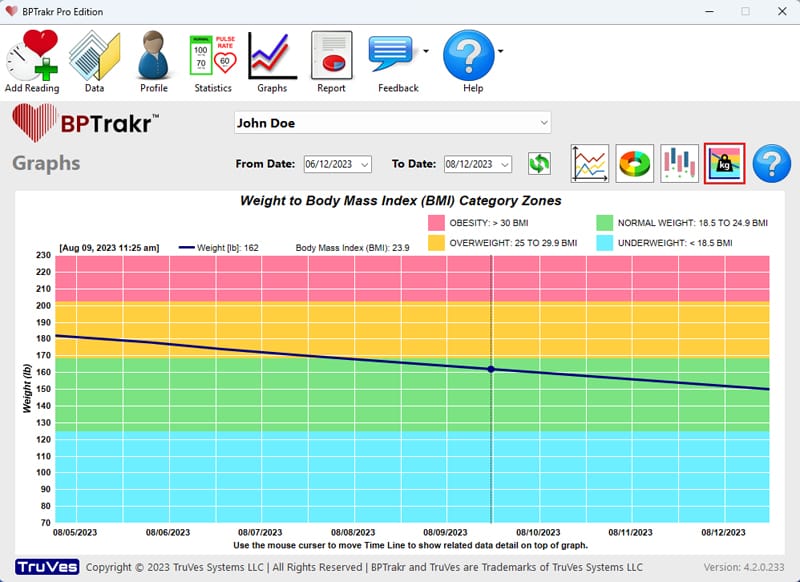
Task: Switch to the line chart graph
Action: point(590,164)
